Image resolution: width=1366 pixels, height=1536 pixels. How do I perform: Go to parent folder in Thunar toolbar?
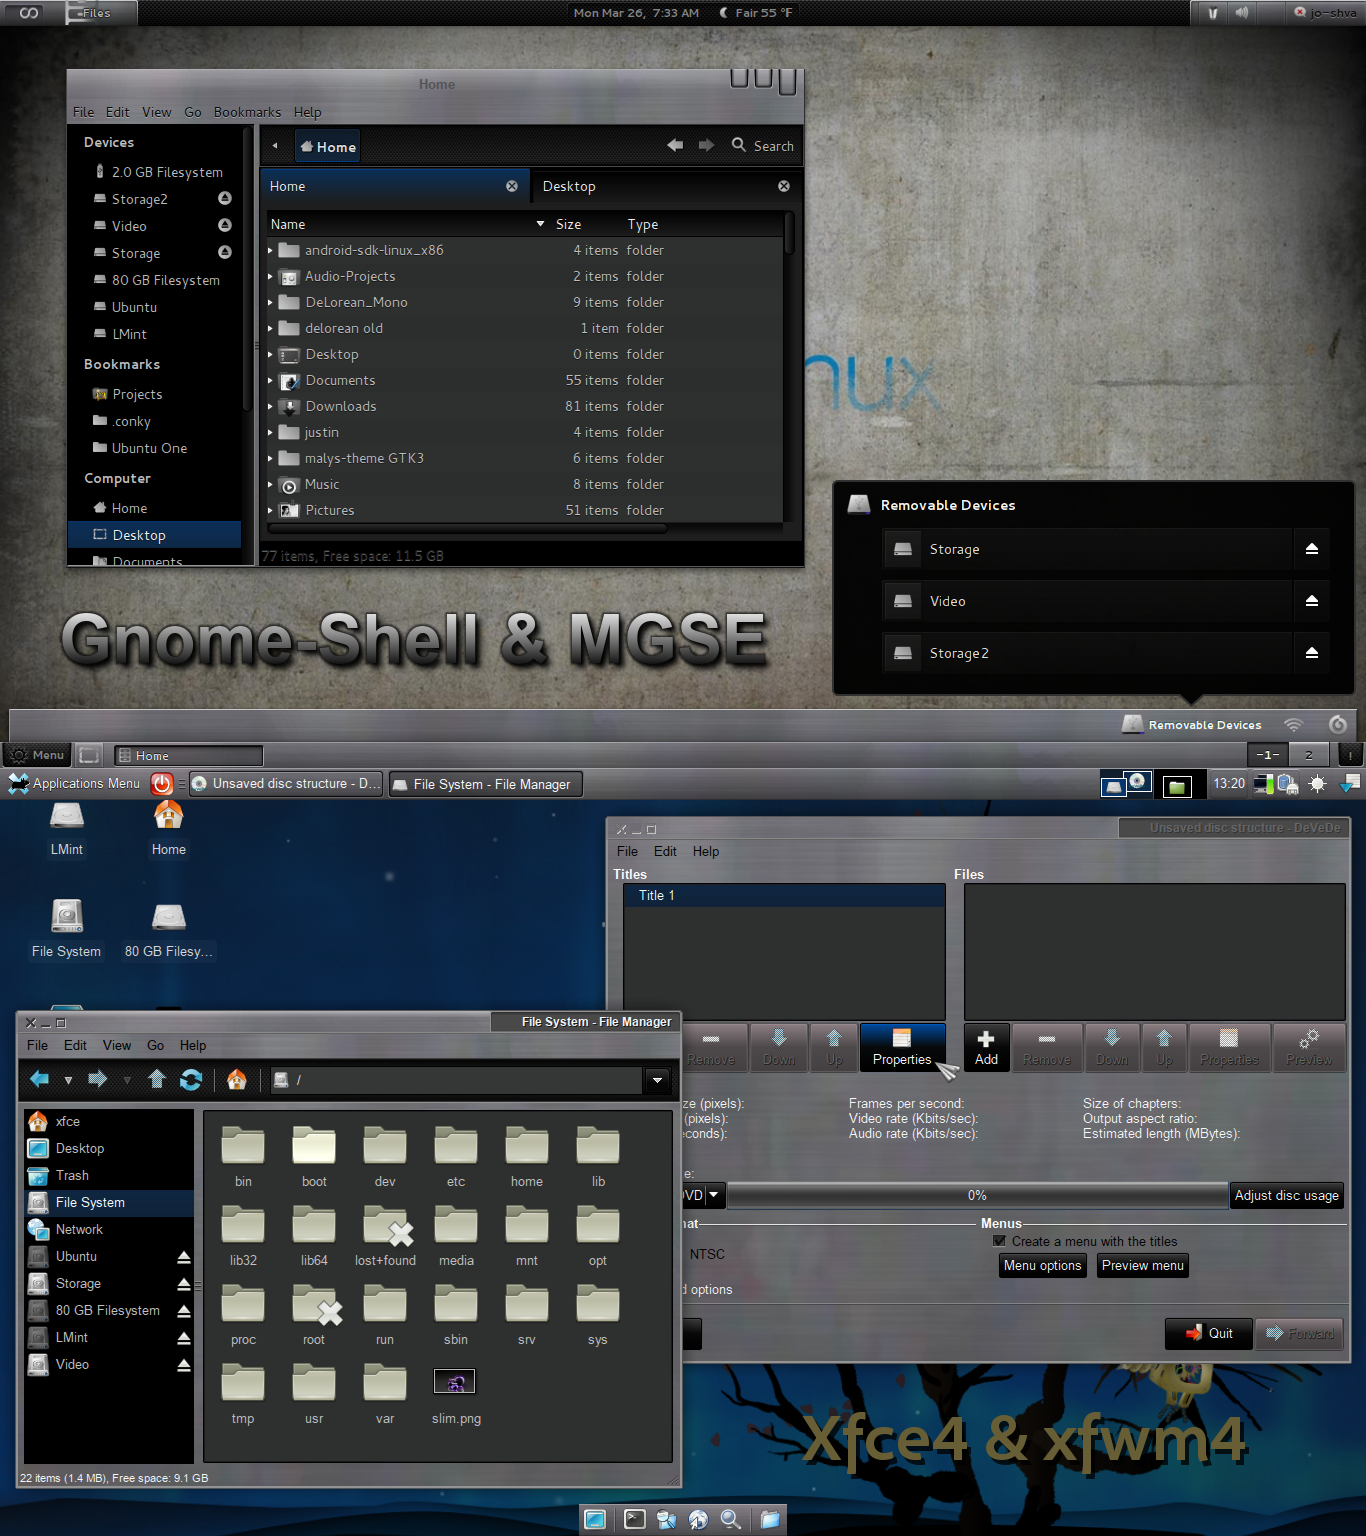[157, 1079]
